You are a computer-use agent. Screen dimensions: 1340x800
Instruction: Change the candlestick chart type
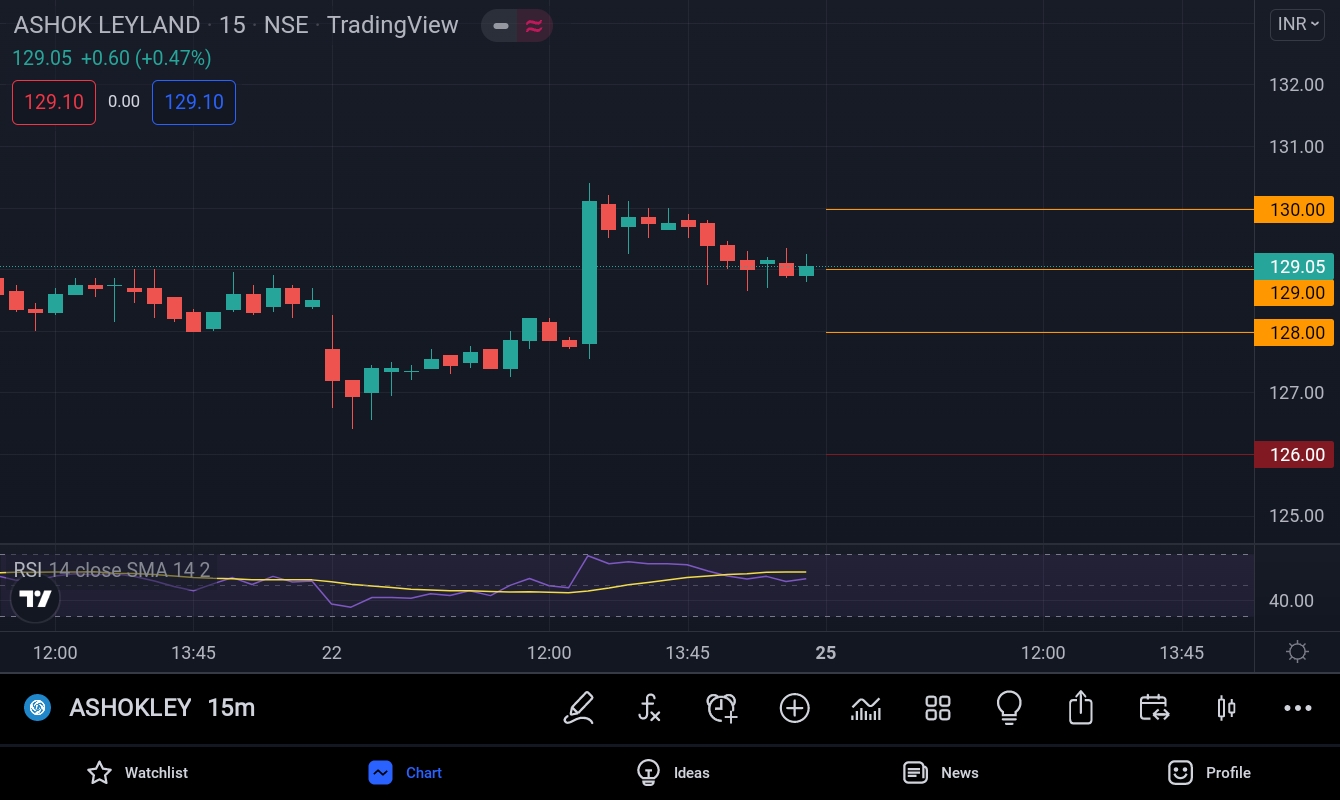[1226, 708]
